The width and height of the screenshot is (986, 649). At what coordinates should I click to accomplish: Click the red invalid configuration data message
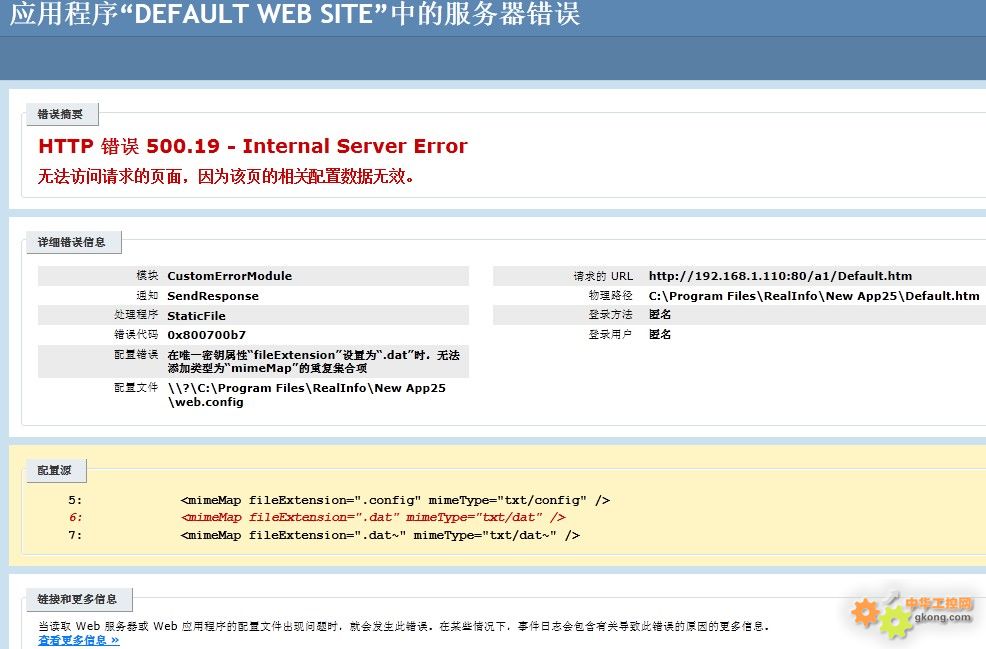click(x=226, y=177)
